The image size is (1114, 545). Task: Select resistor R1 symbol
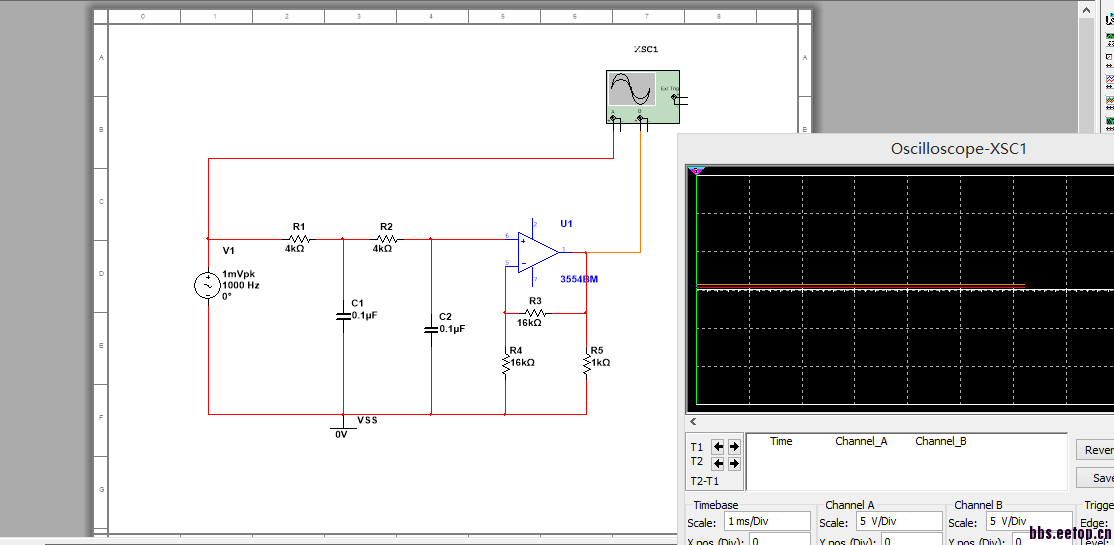pos(298,239)
